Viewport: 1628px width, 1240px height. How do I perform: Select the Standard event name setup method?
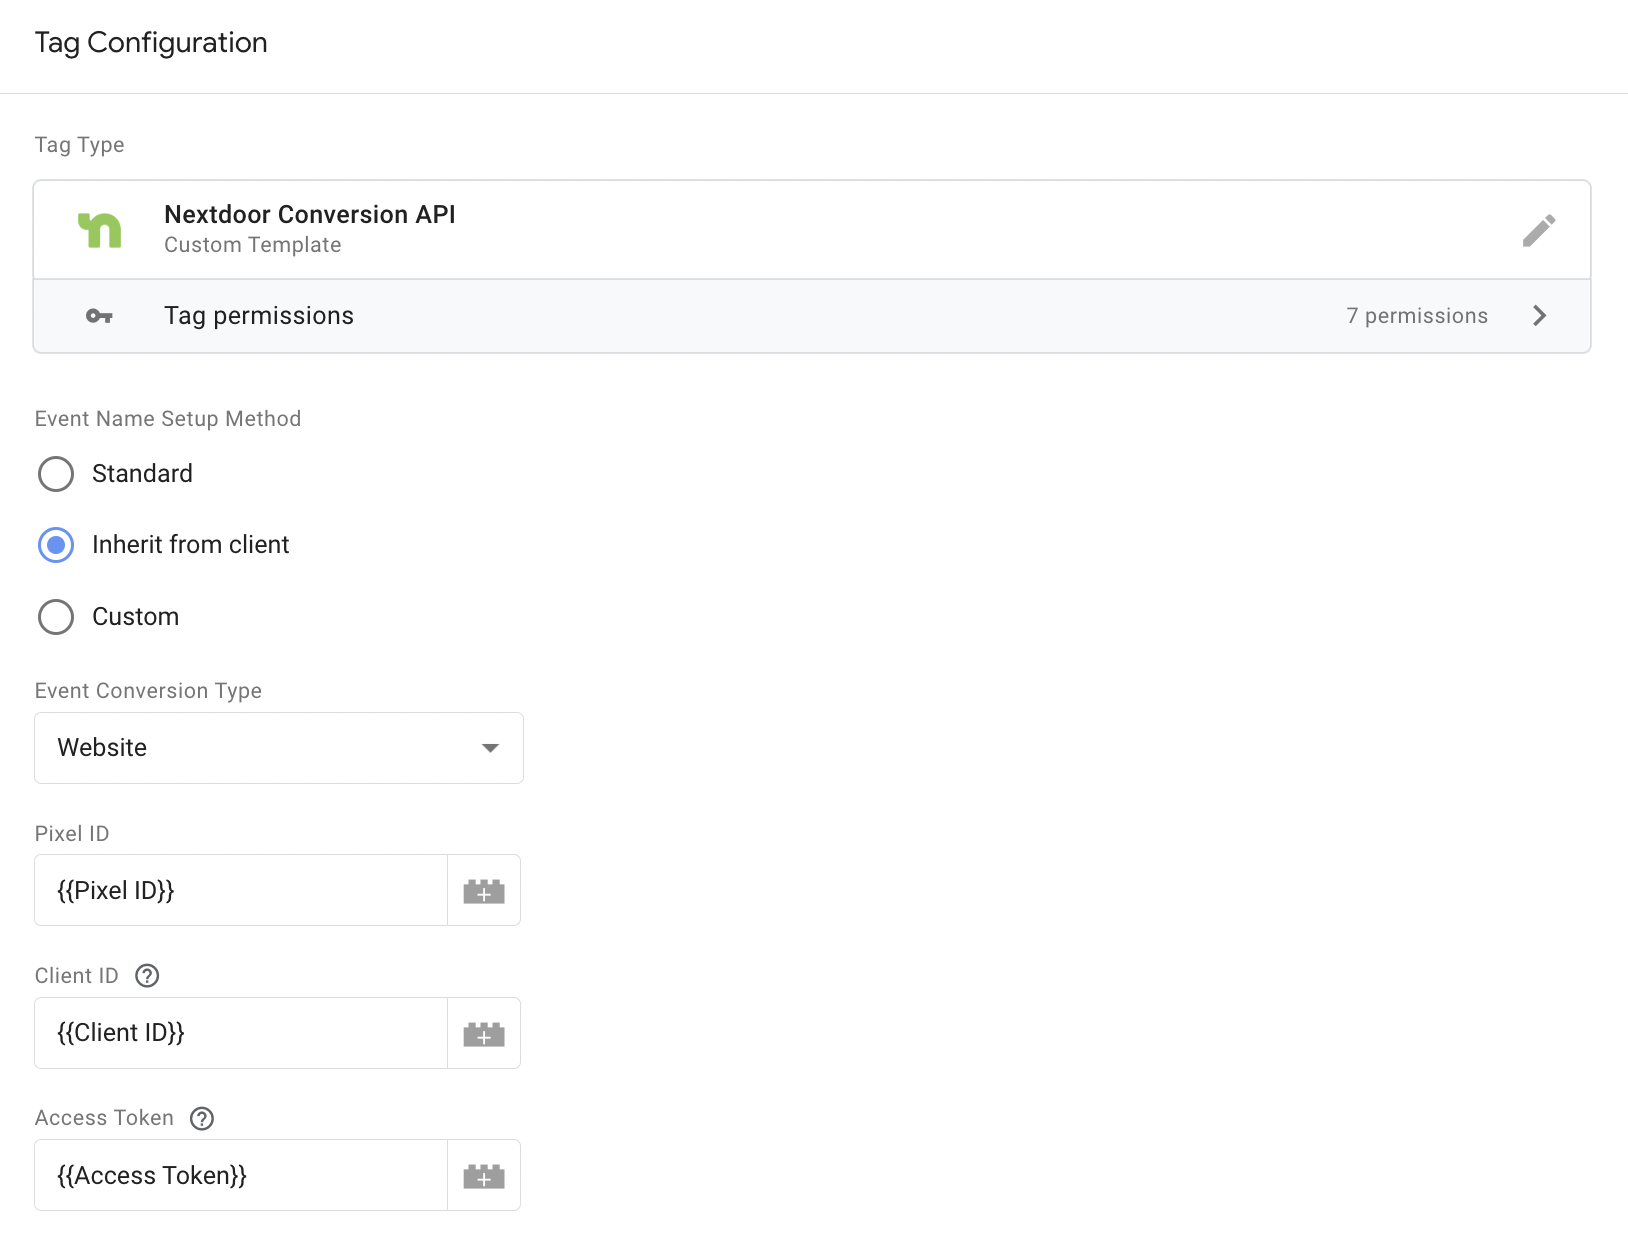pyautogui.click(x=56, y=474)
